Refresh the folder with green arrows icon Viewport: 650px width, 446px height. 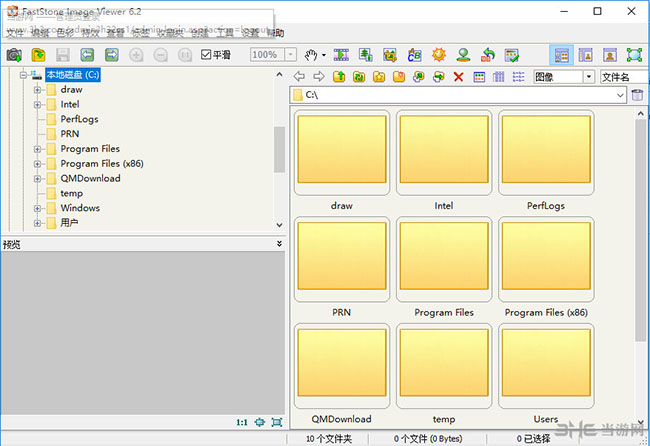coord(359,77)
